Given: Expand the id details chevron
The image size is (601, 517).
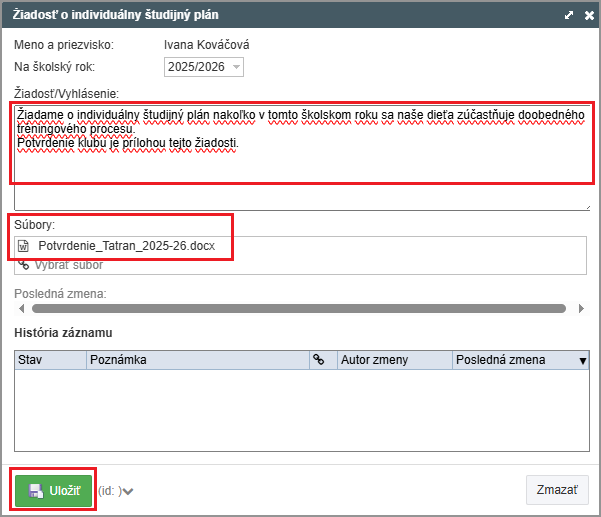Looking at the screenshot, I should click(128, 491).
